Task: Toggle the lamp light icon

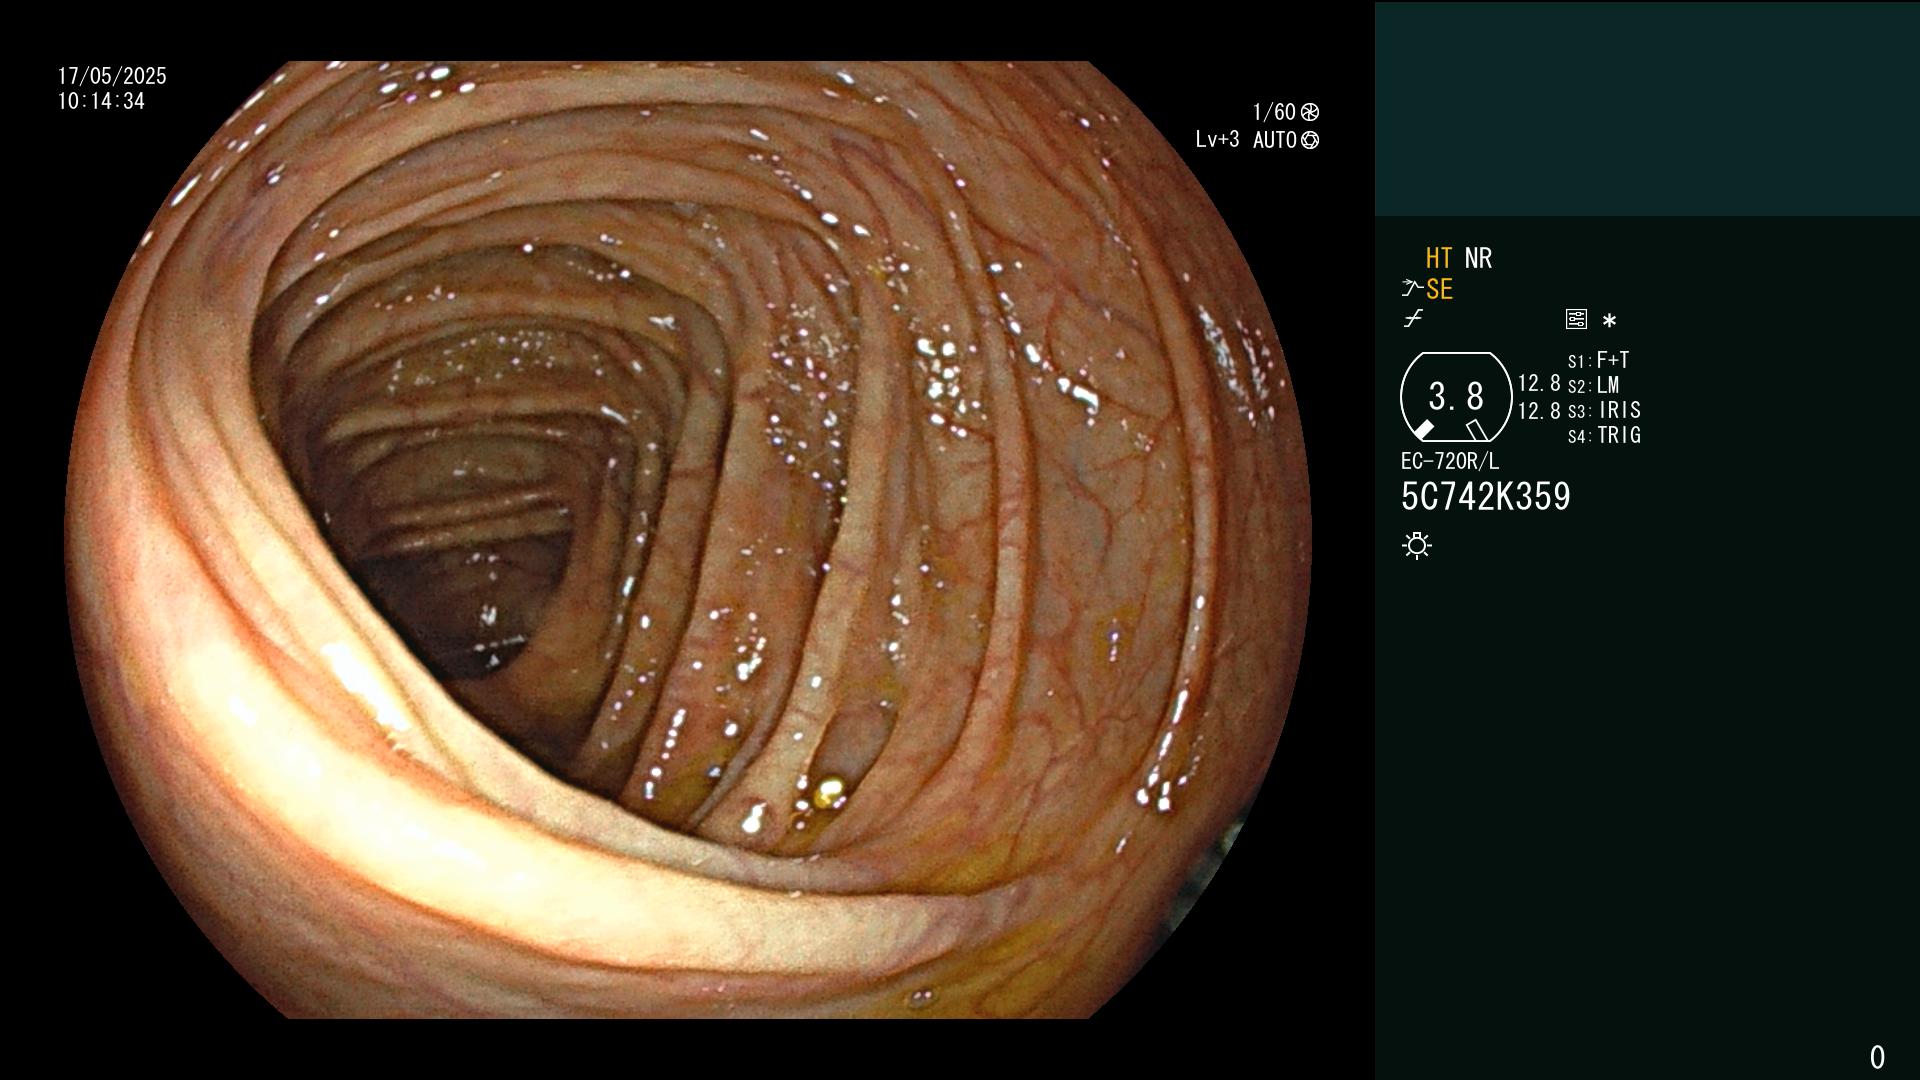Action: (1417, 545)
